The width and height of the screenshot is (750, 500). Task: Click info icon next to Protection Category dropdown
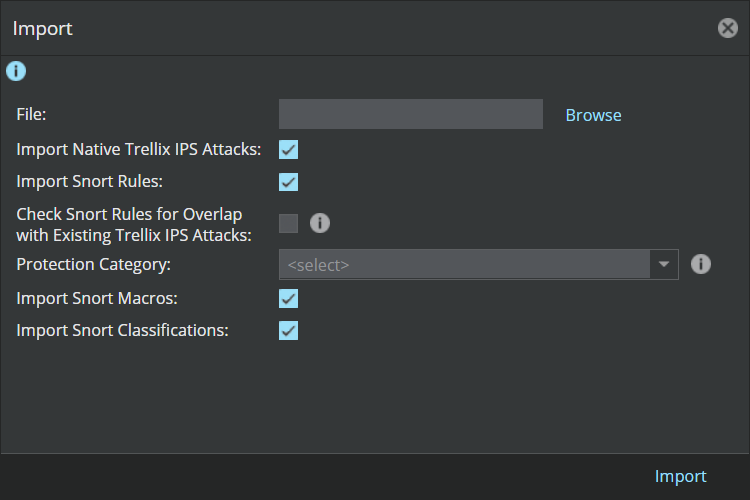click(701, 264)
